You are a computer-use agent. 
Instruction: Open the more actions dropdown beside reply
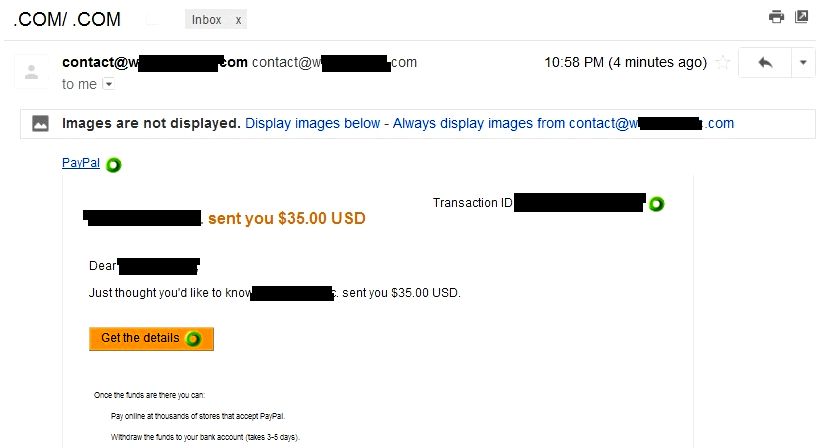pyautogui.click(x=803, y=63)
